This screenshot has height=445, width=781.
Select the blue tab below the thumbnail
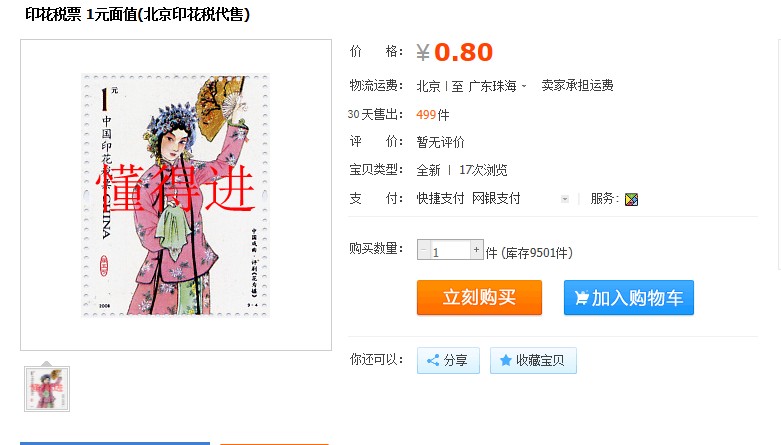[x=115, y=443]
